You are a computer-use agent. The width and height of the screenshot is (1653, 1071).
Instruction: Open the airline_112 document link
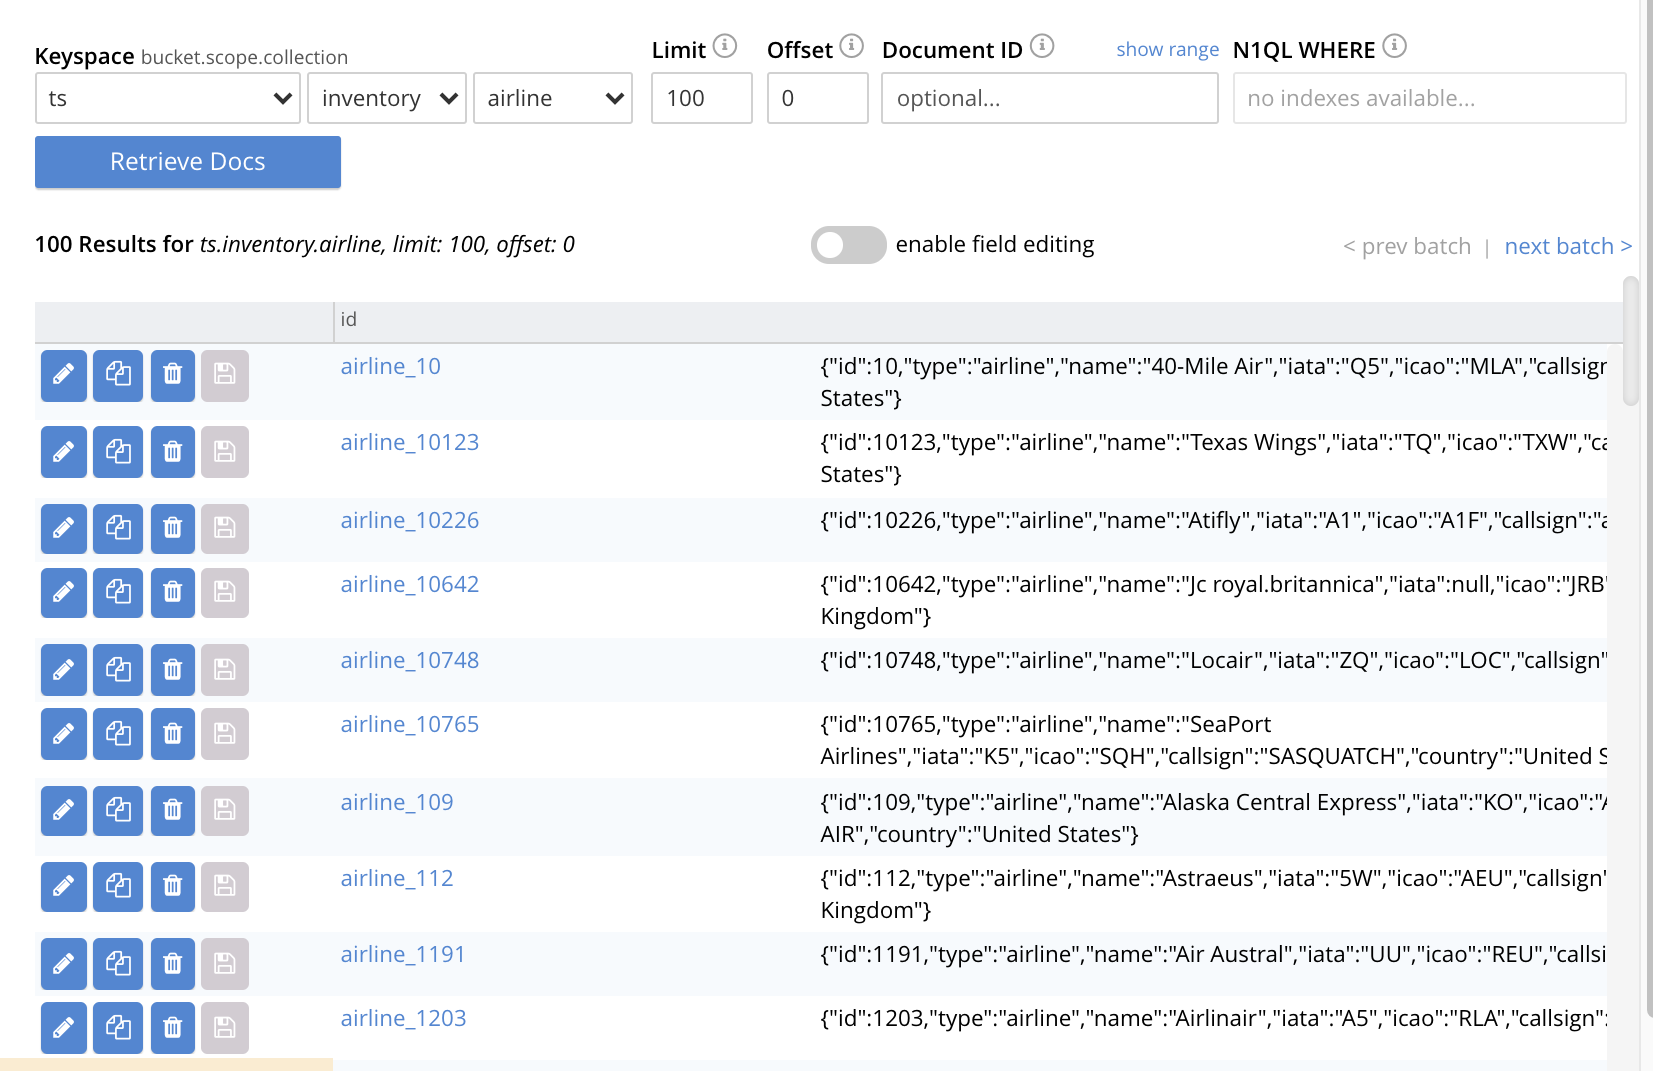(x=397, y=878)
